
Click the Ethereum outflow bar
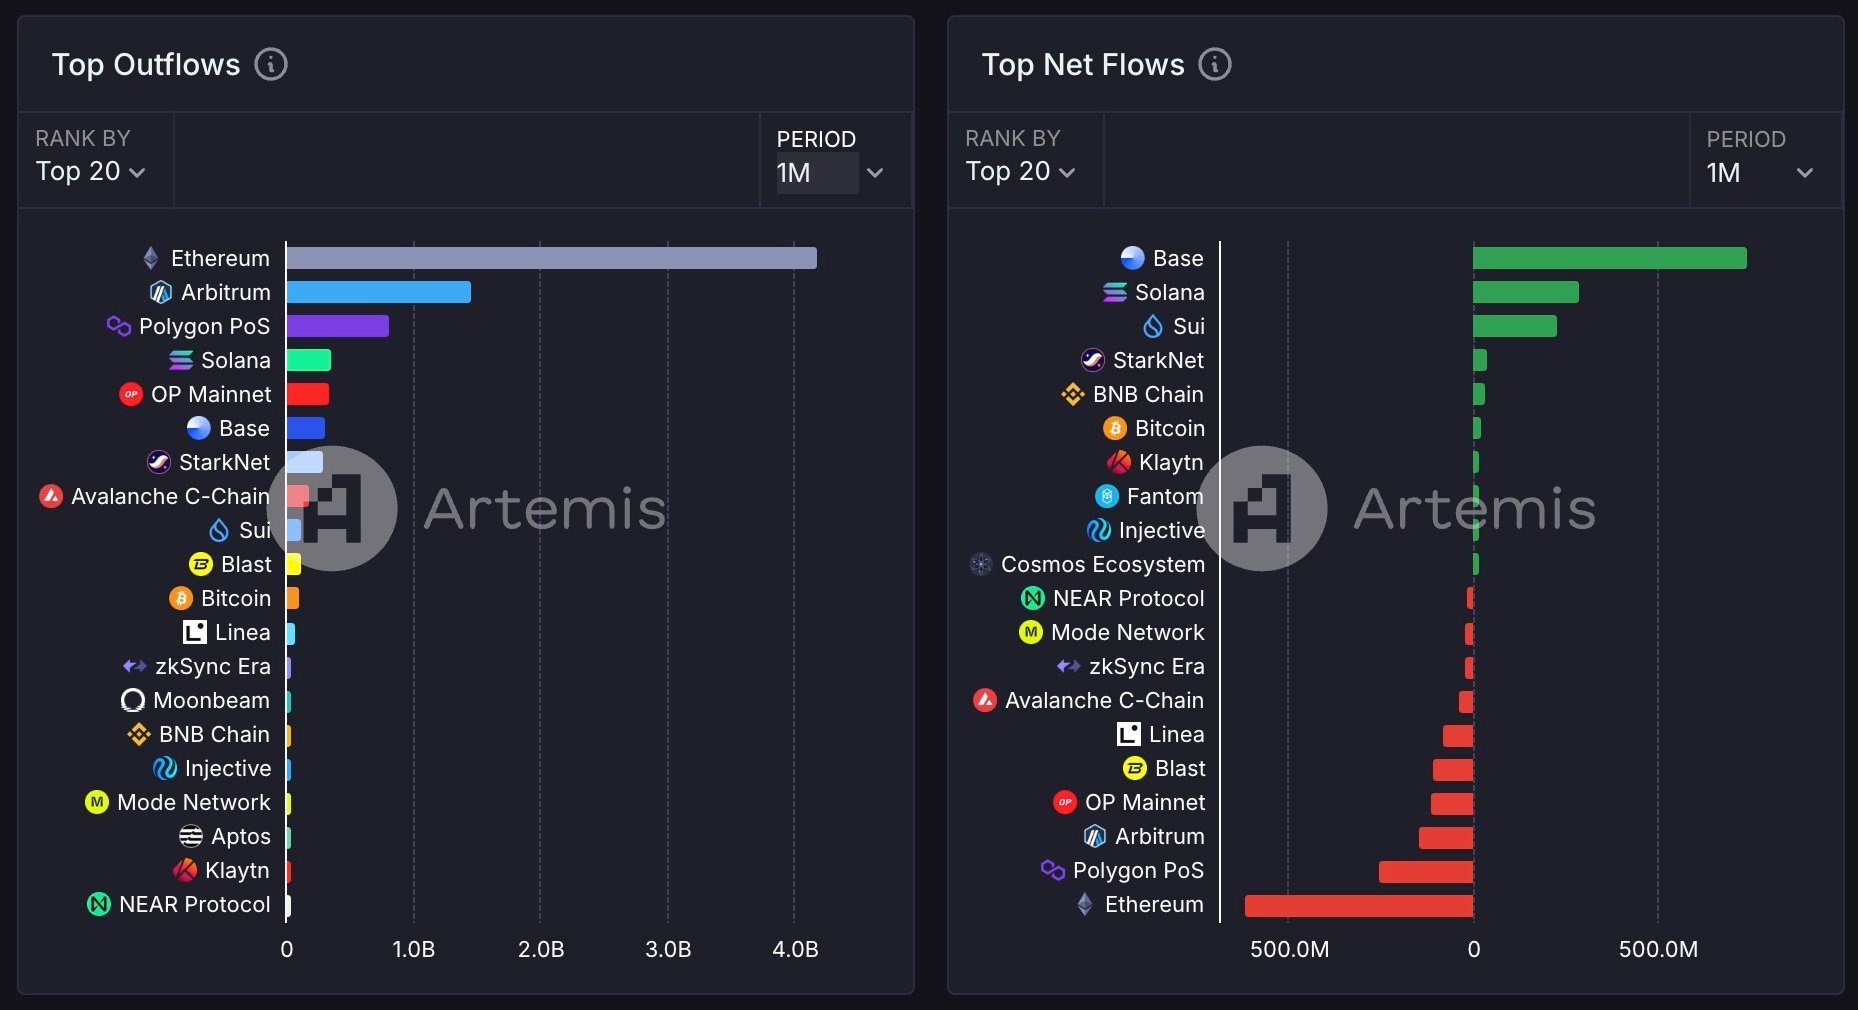pyautogui.click(x=551, y=258)
